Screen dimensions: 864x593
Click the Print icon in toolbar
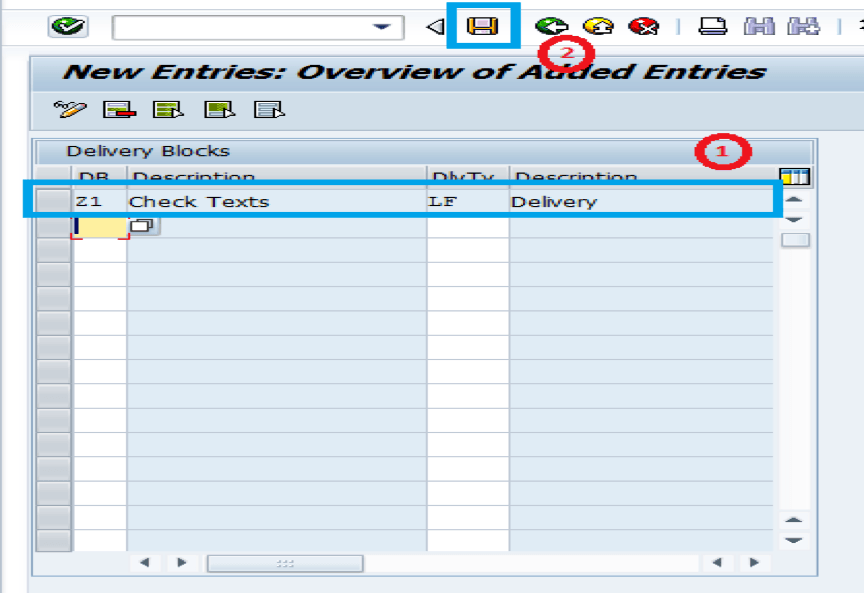[x=712, y=26]
